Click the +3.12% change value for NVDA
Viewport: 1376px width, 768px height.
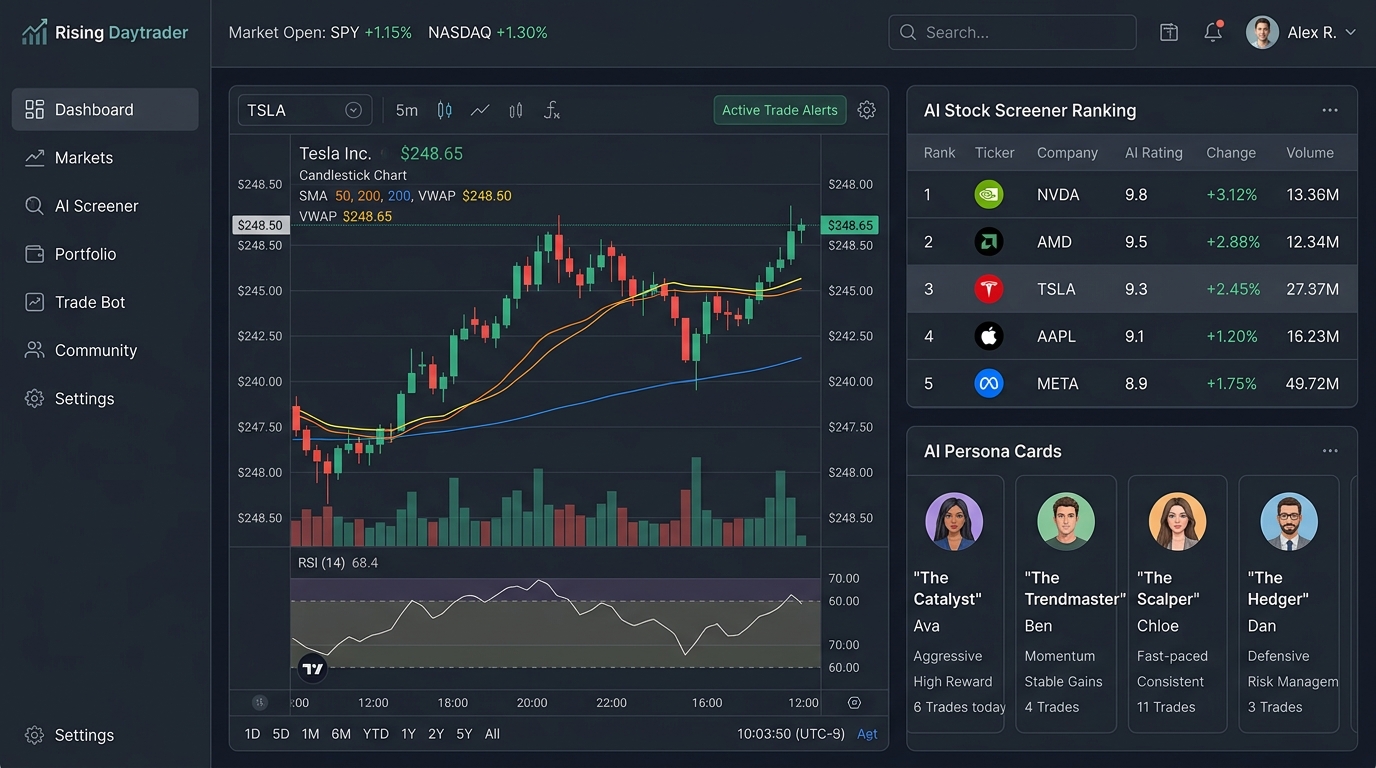[x=1231, y=195]
